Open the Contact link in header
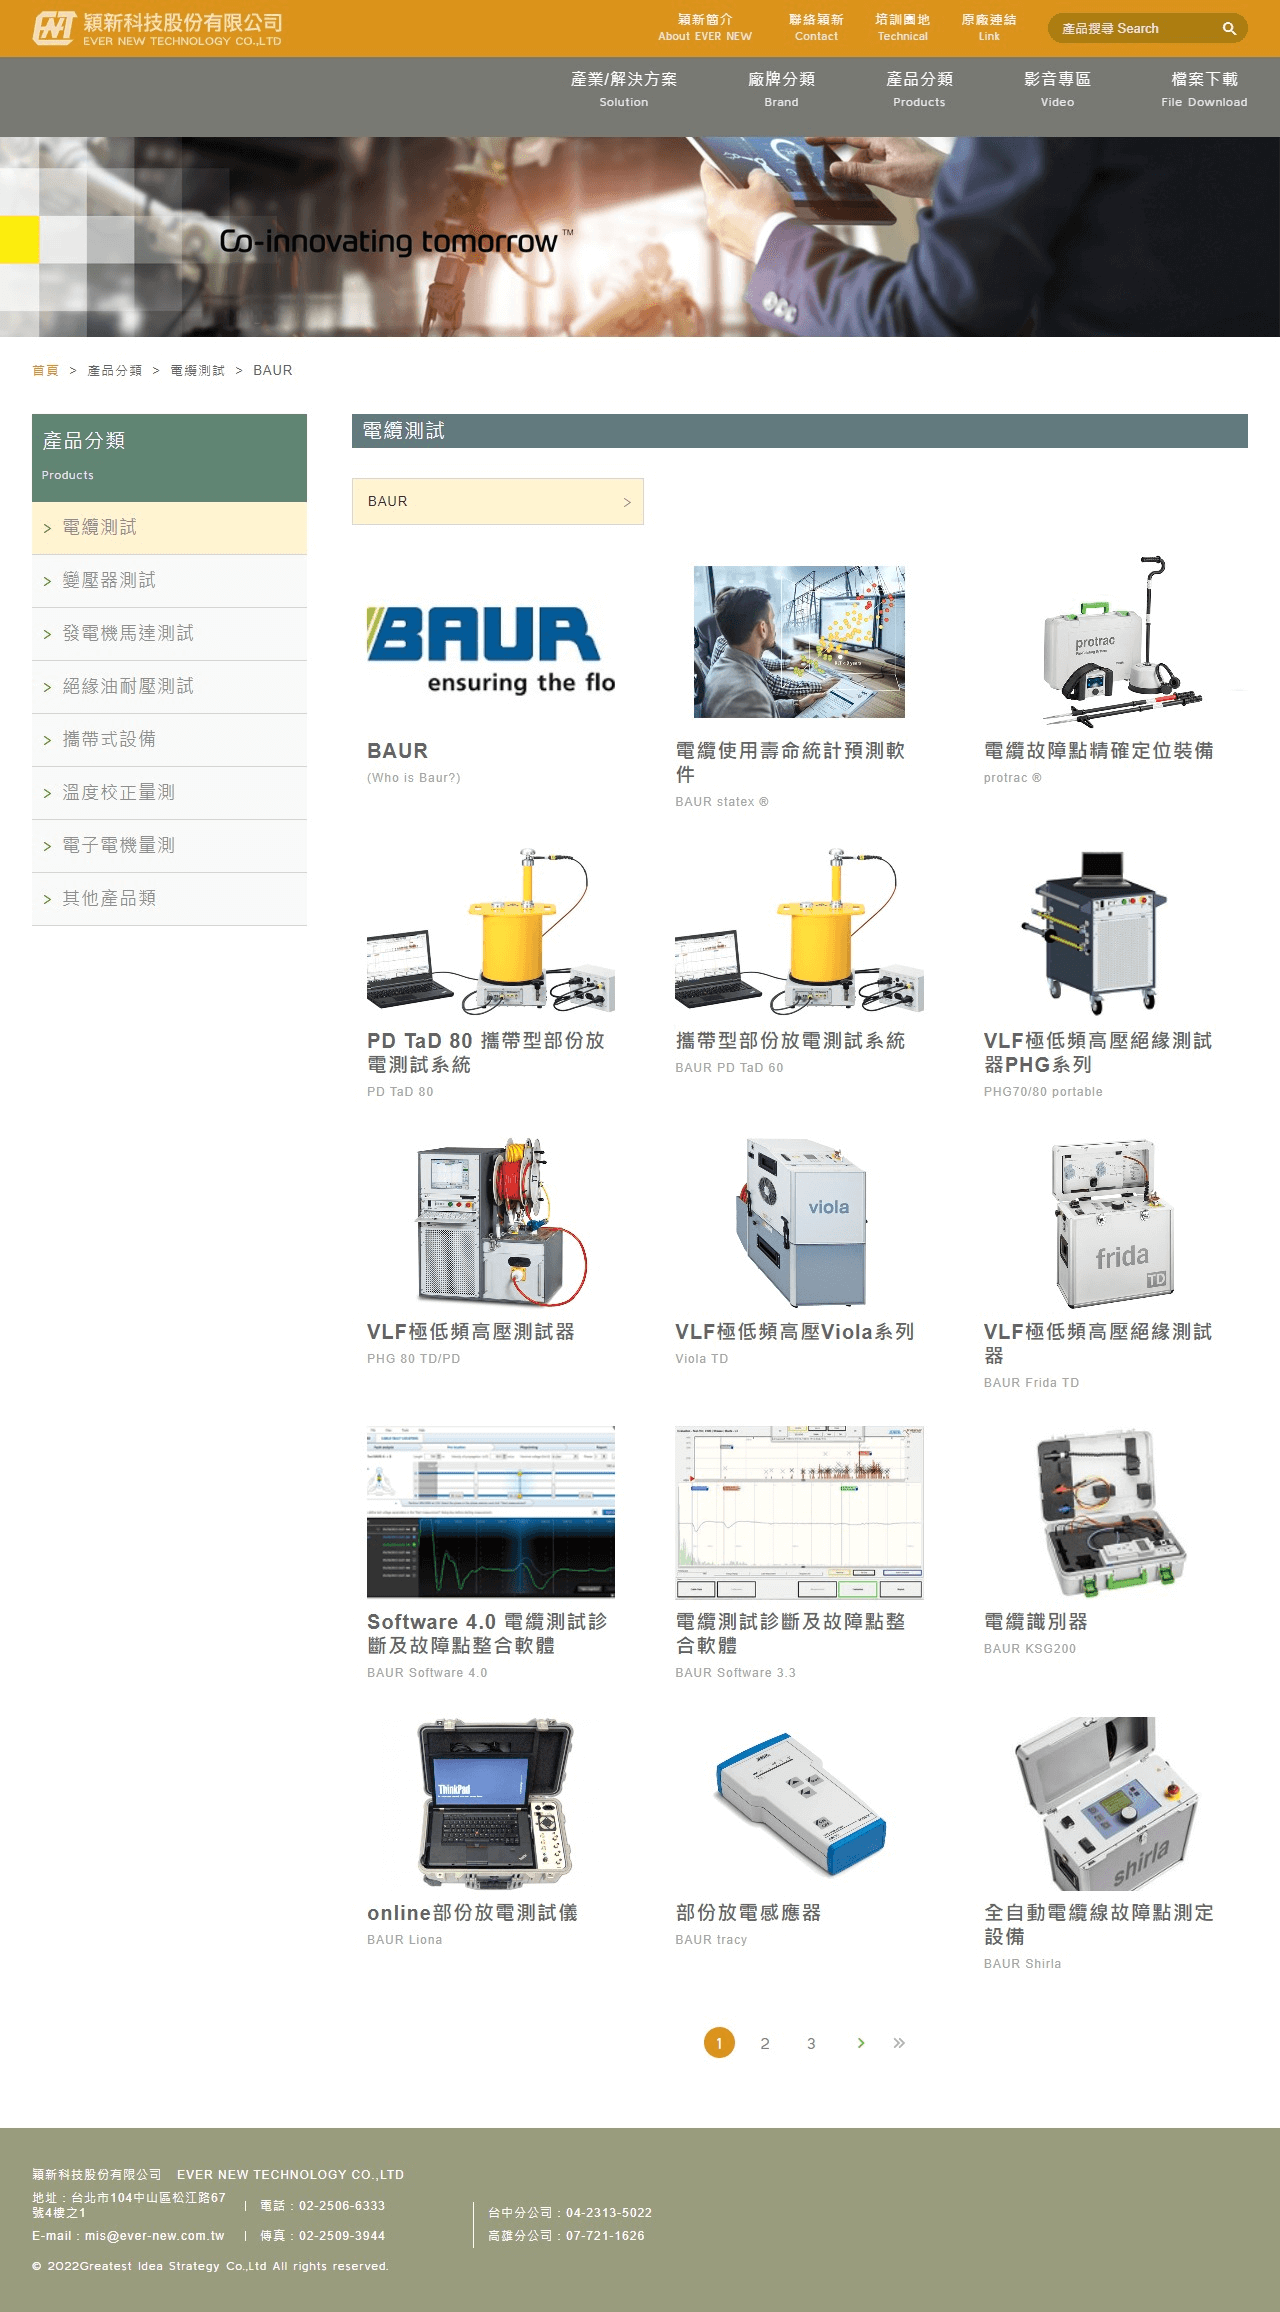 816,27
